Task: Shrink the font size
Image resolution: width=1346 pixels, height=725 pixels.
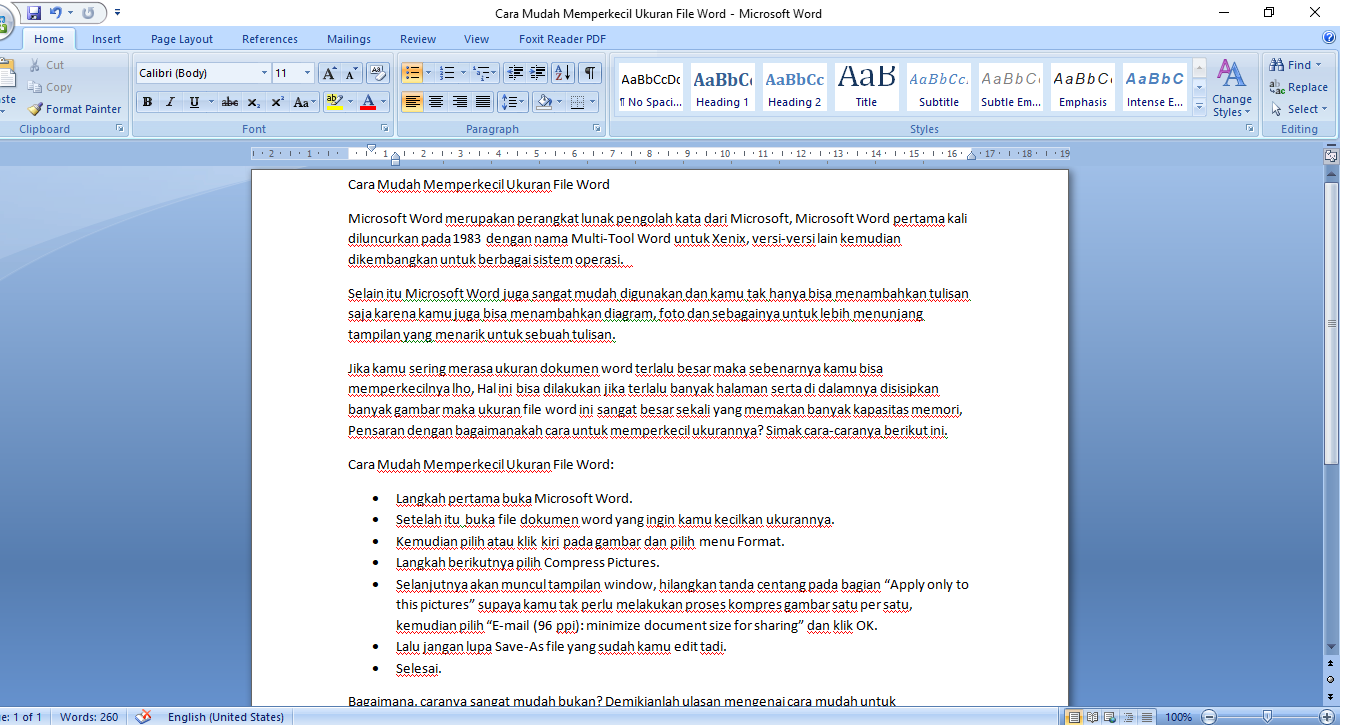Action: click(351, 73)
